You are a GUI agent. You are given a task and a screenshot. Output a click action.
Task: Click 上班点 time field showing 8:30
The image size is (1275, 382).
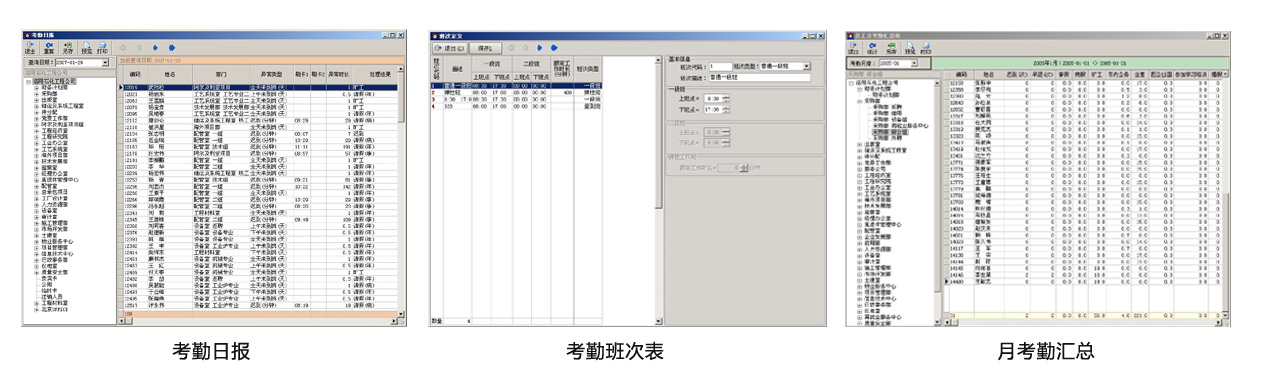[714, 98]
